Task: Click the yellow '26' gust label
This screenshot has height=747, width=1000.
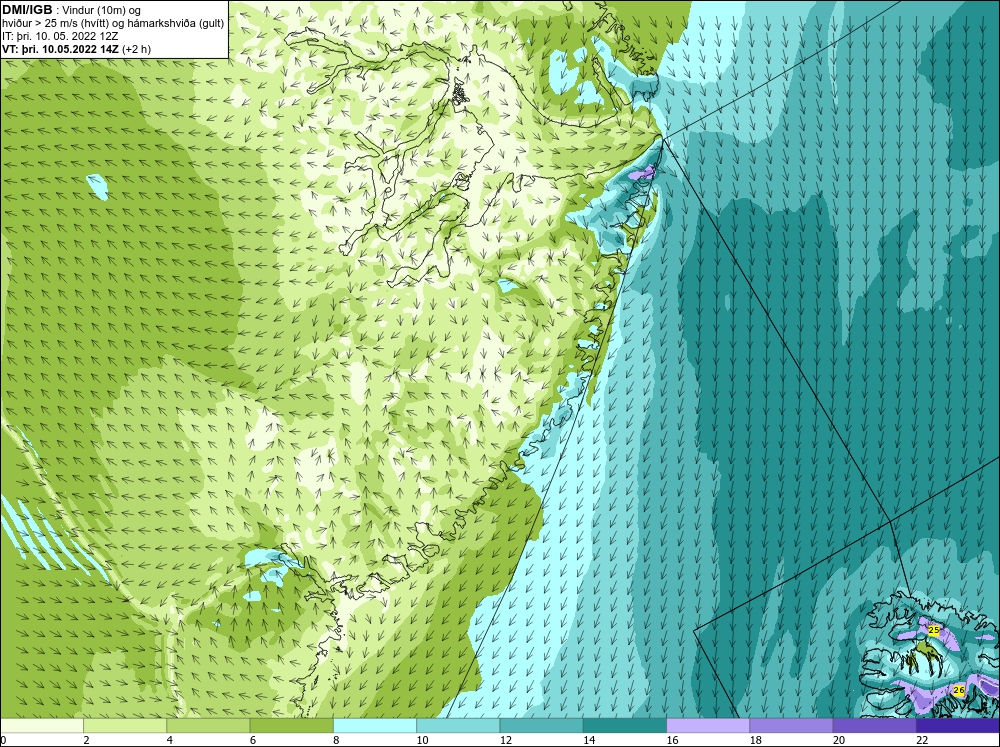Action: coord(959,690)
